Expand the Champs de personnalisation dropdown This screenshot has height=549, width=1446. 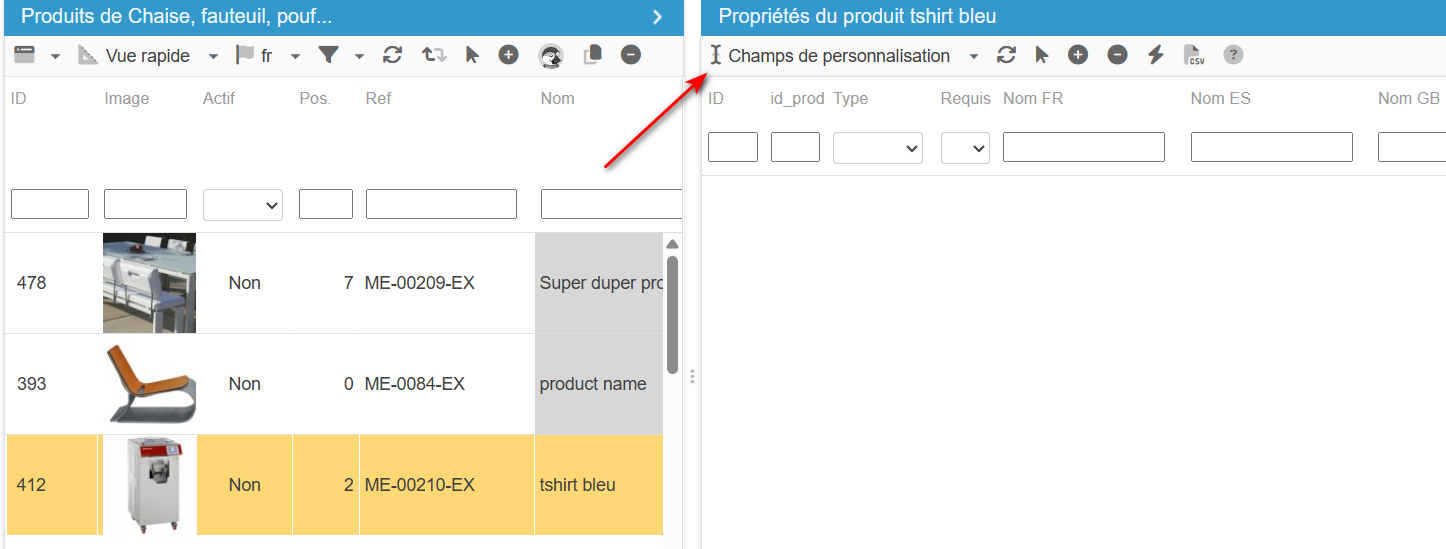click(x=974, y=57)
